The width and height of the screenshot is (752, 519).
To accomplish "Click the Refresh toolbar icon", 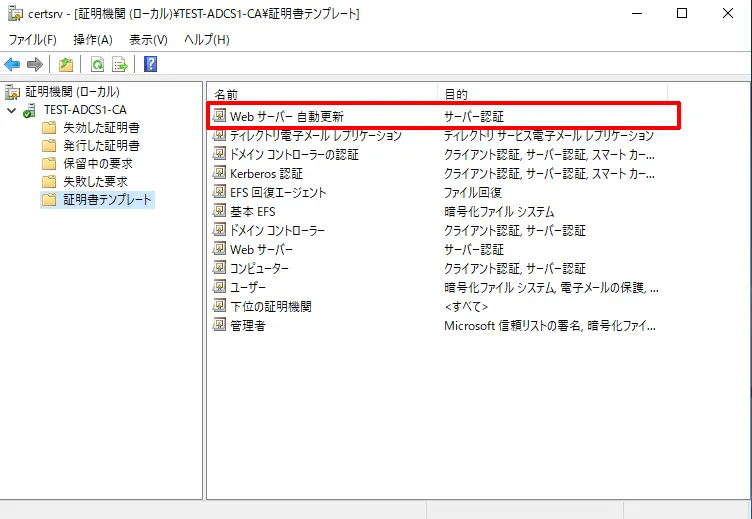I will point(97,64).
